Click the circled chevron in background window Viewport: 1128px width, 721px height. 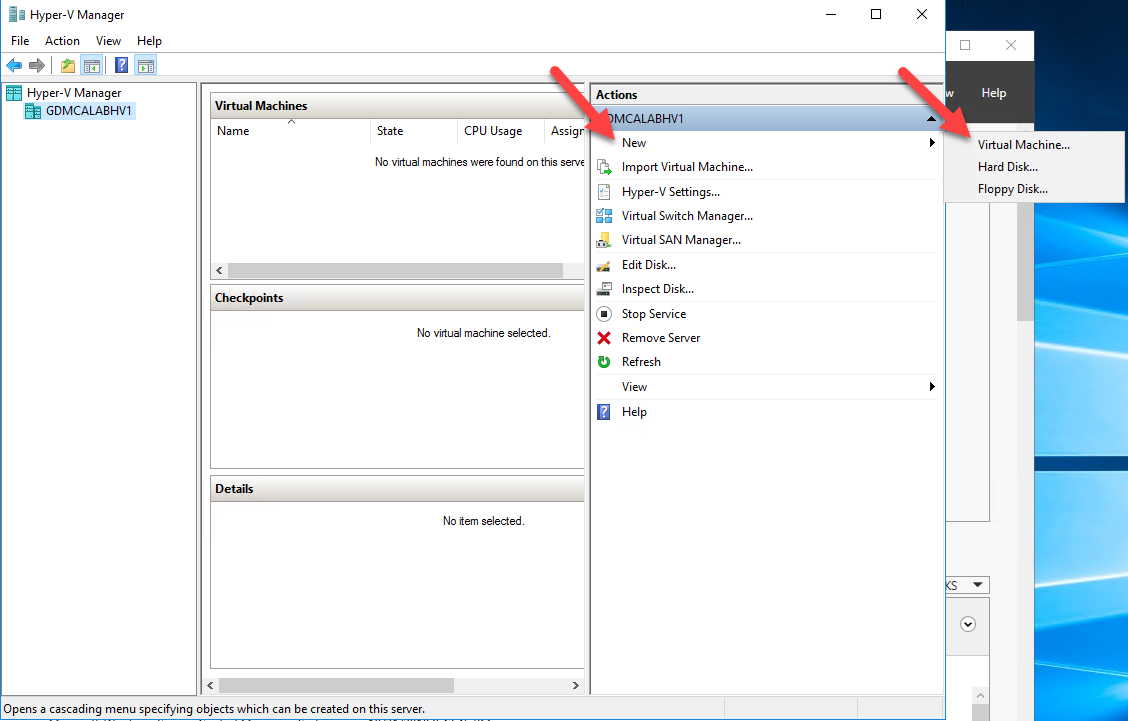[968, 625]
